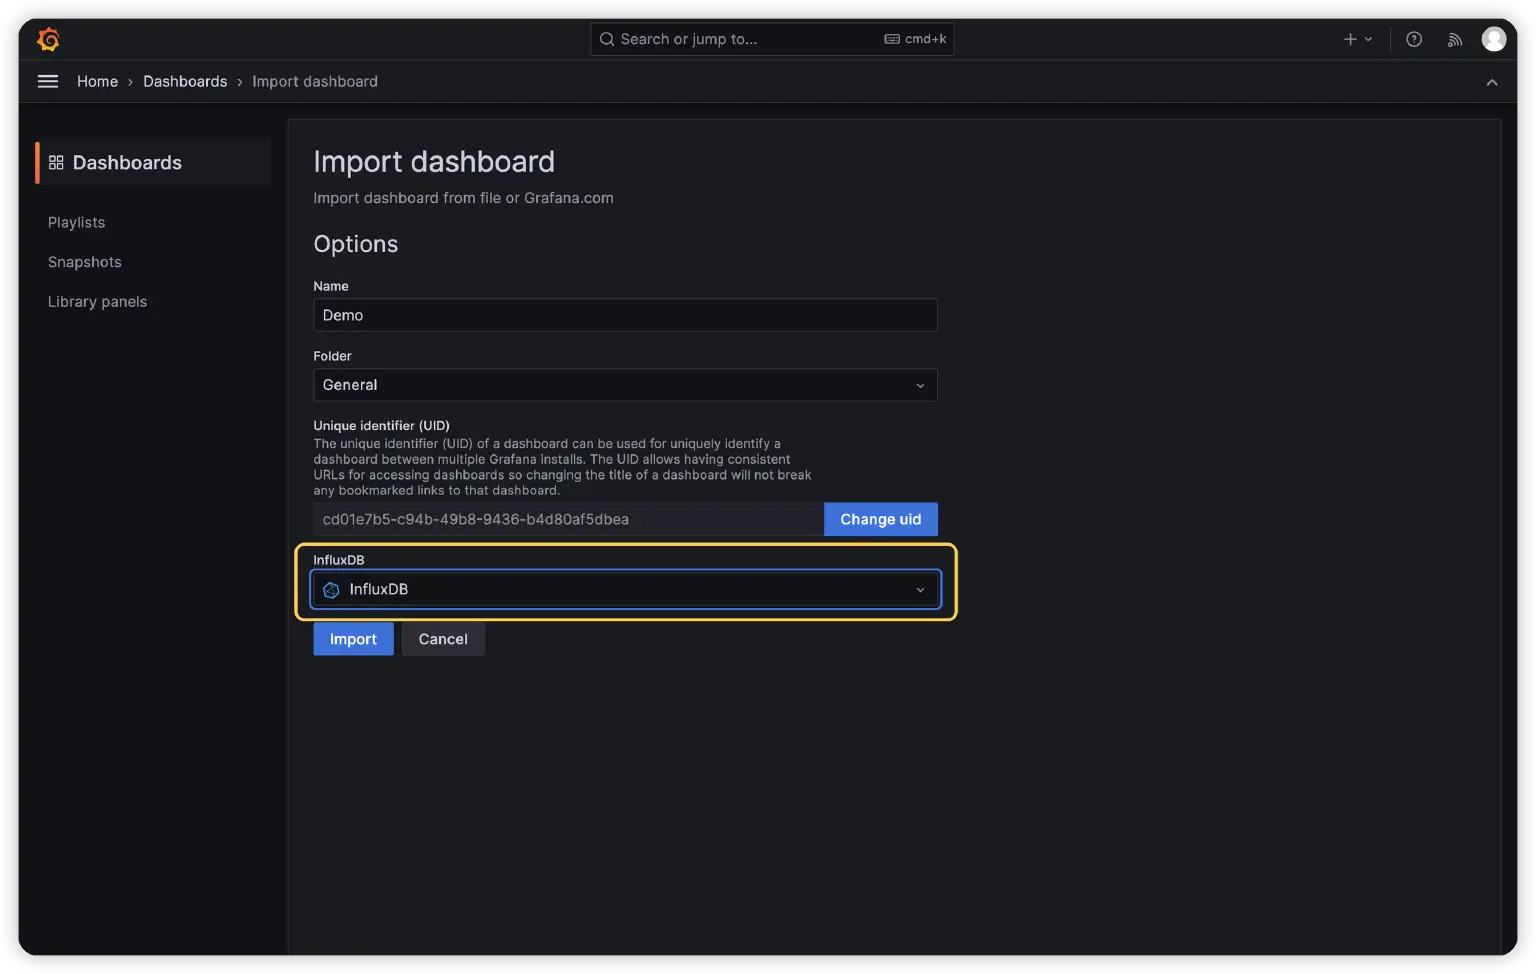This screenshot has width=1536, height=974.
Task: Click the Cancel button
Action: pos(443,639)
